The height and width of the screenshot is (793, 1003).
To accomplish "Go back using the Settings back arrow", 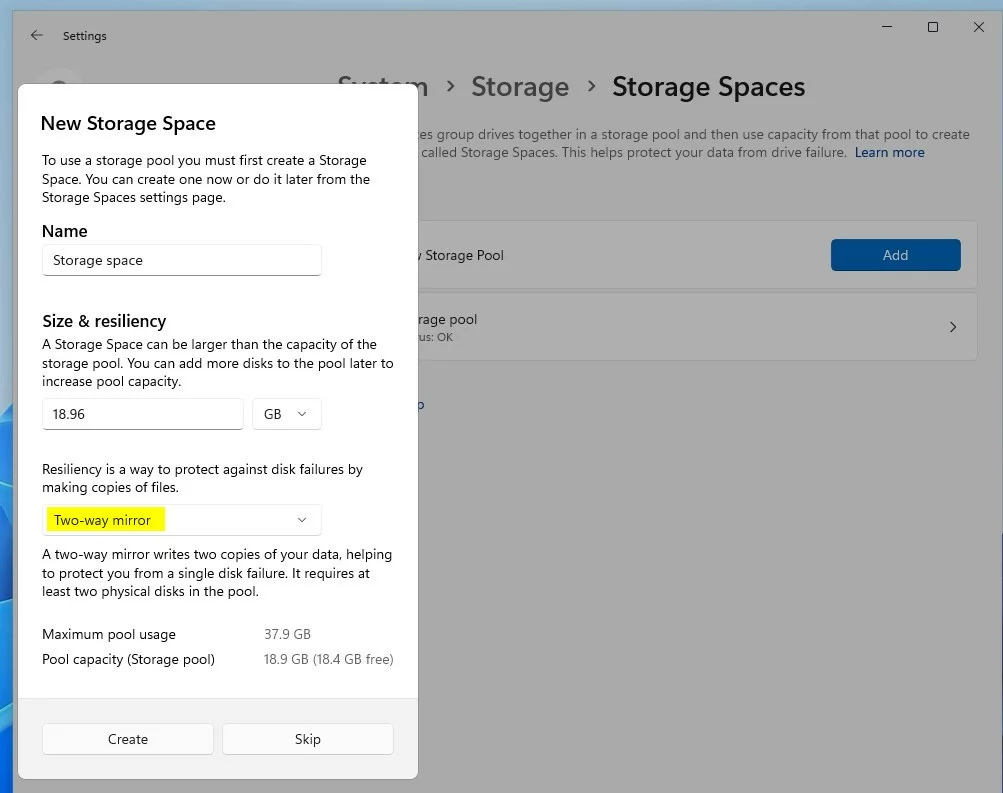I will click(36, 35).
